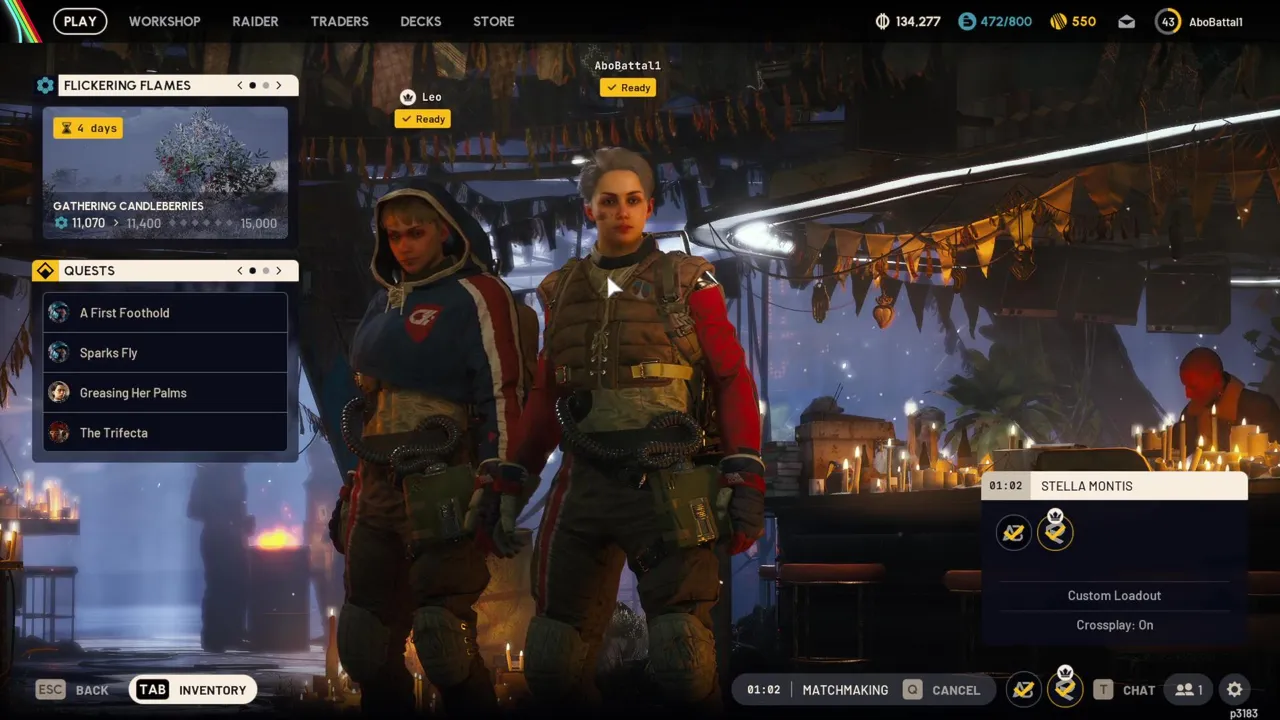This screenshot has height=720, width=1280.
Task: Open the A First Foothold quest
Action: click(165, 313)
